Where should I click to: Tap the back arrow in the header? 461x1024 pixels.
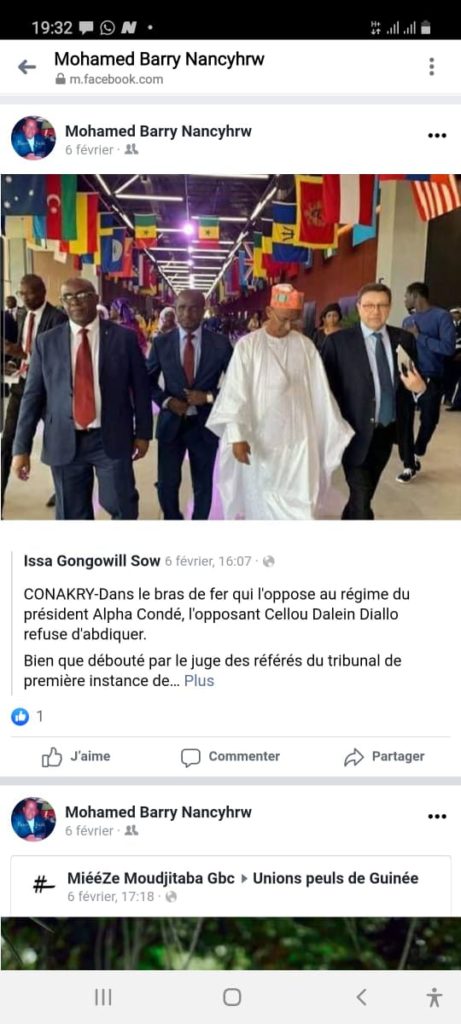27,67
